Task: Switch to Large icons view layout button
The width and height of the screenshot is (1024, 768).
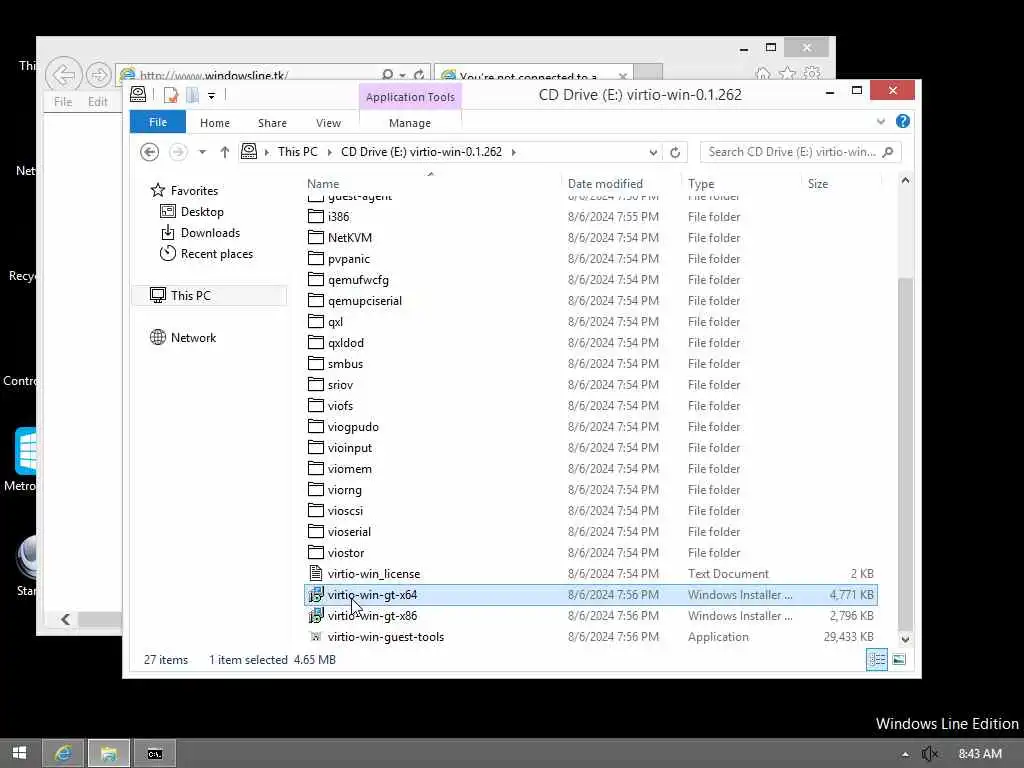Action: (x=899, y=660)
